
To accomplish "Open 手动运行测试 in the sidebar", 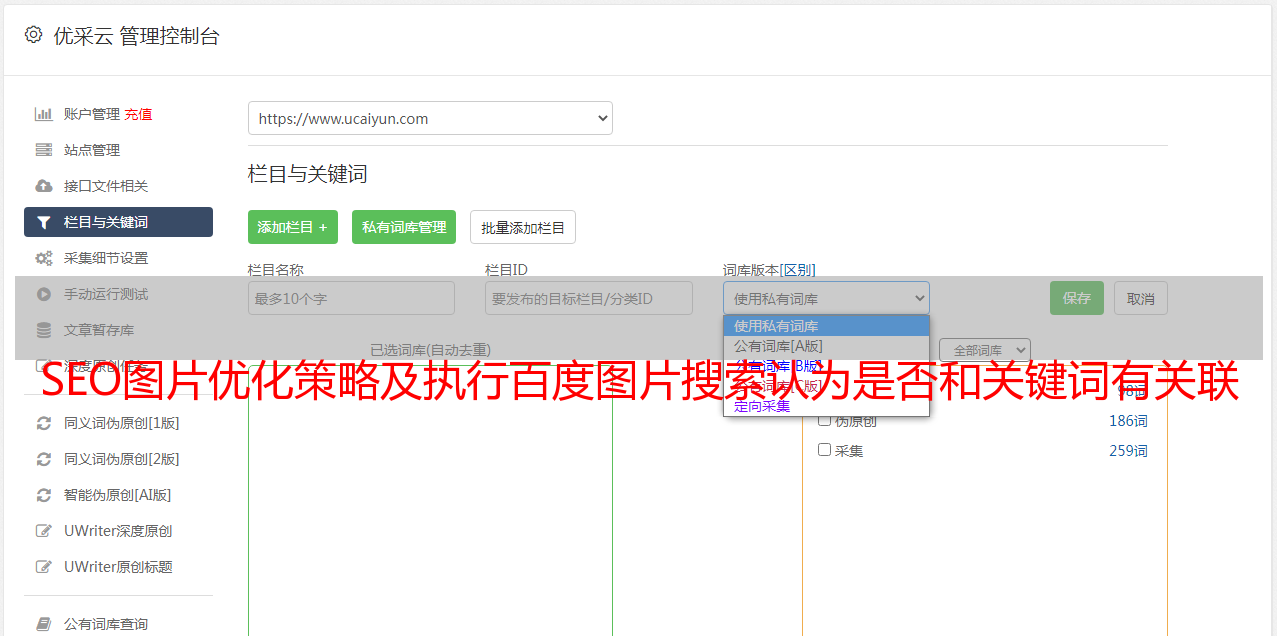I will (106, 294).
